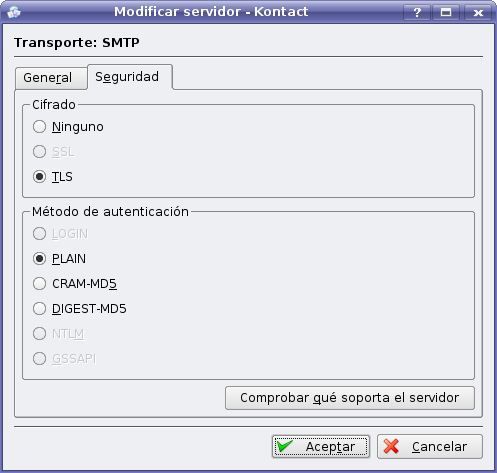Viewport: 497px width, 473px height.
Task: Click the Kontact application icon in title bar
Action: click(14, 12)
